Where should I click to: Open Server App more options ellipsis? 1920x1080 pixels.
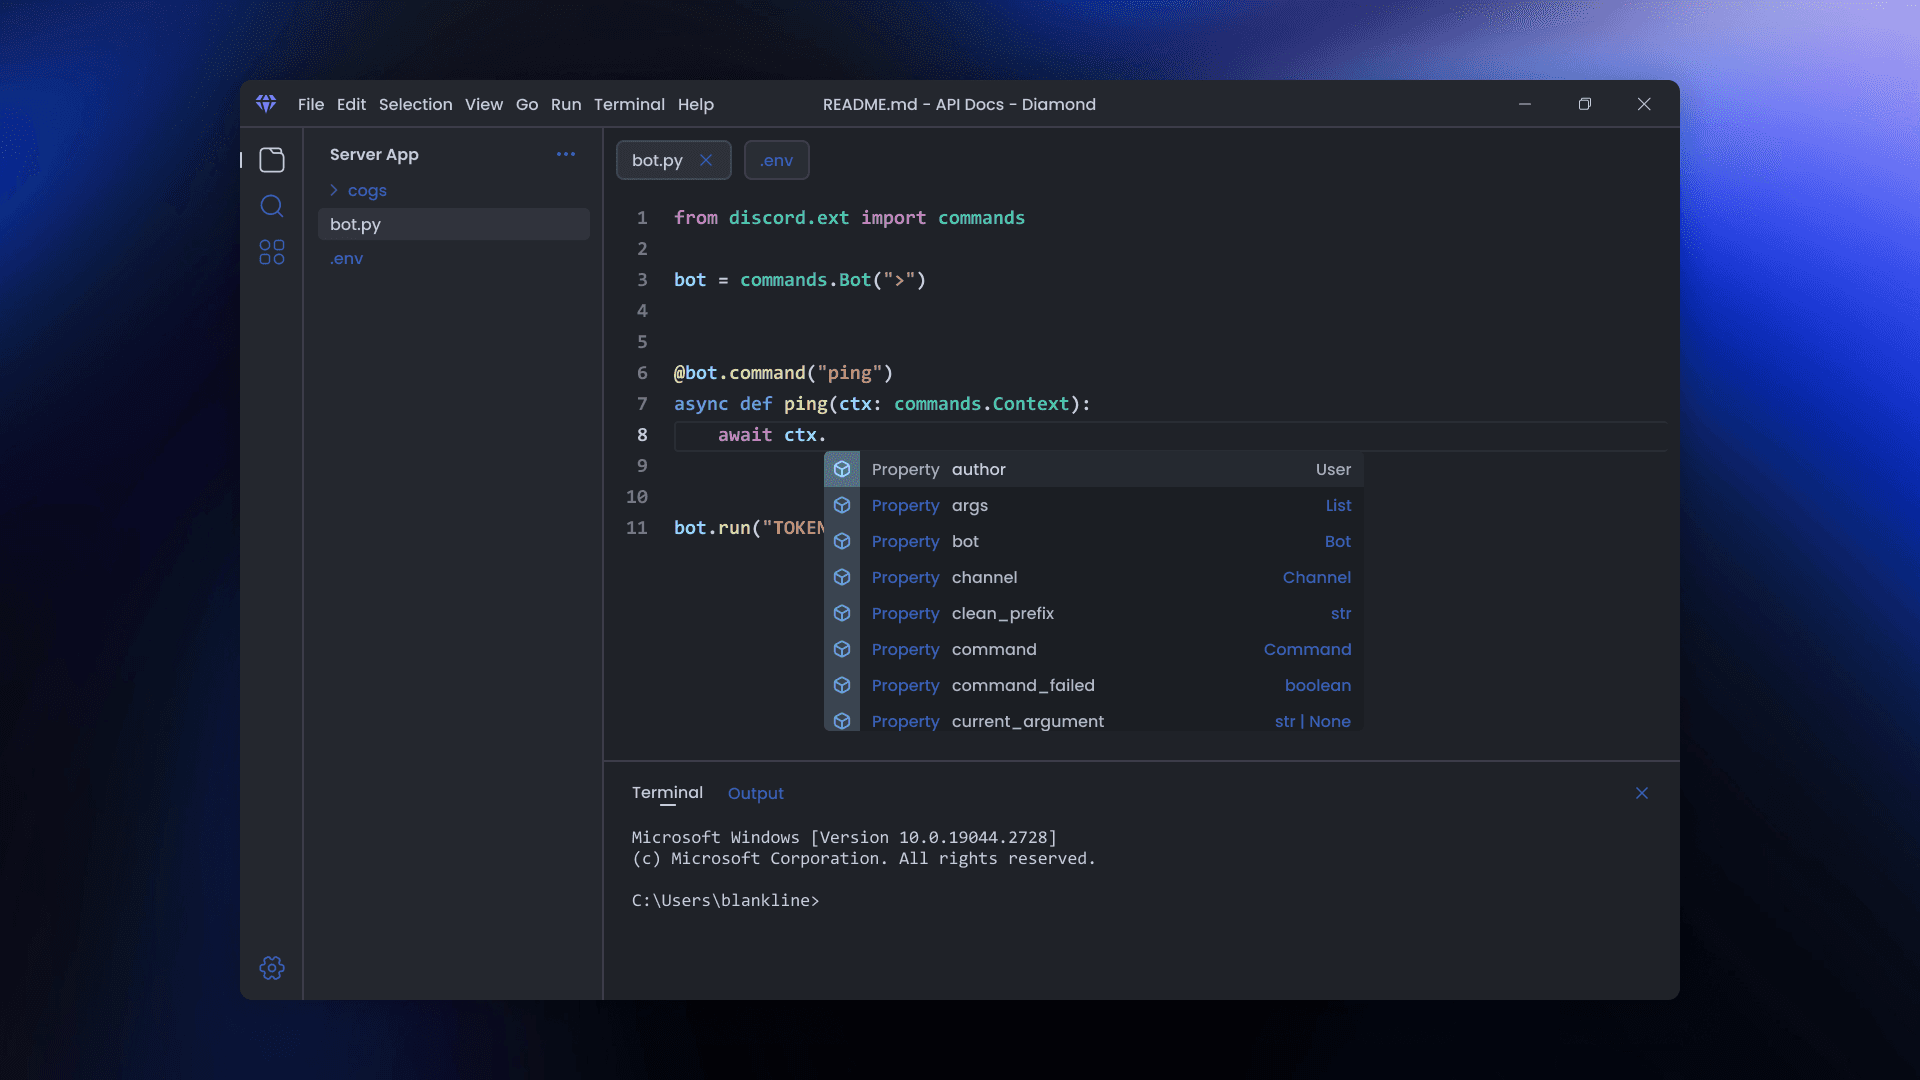(x=566, y=154)
